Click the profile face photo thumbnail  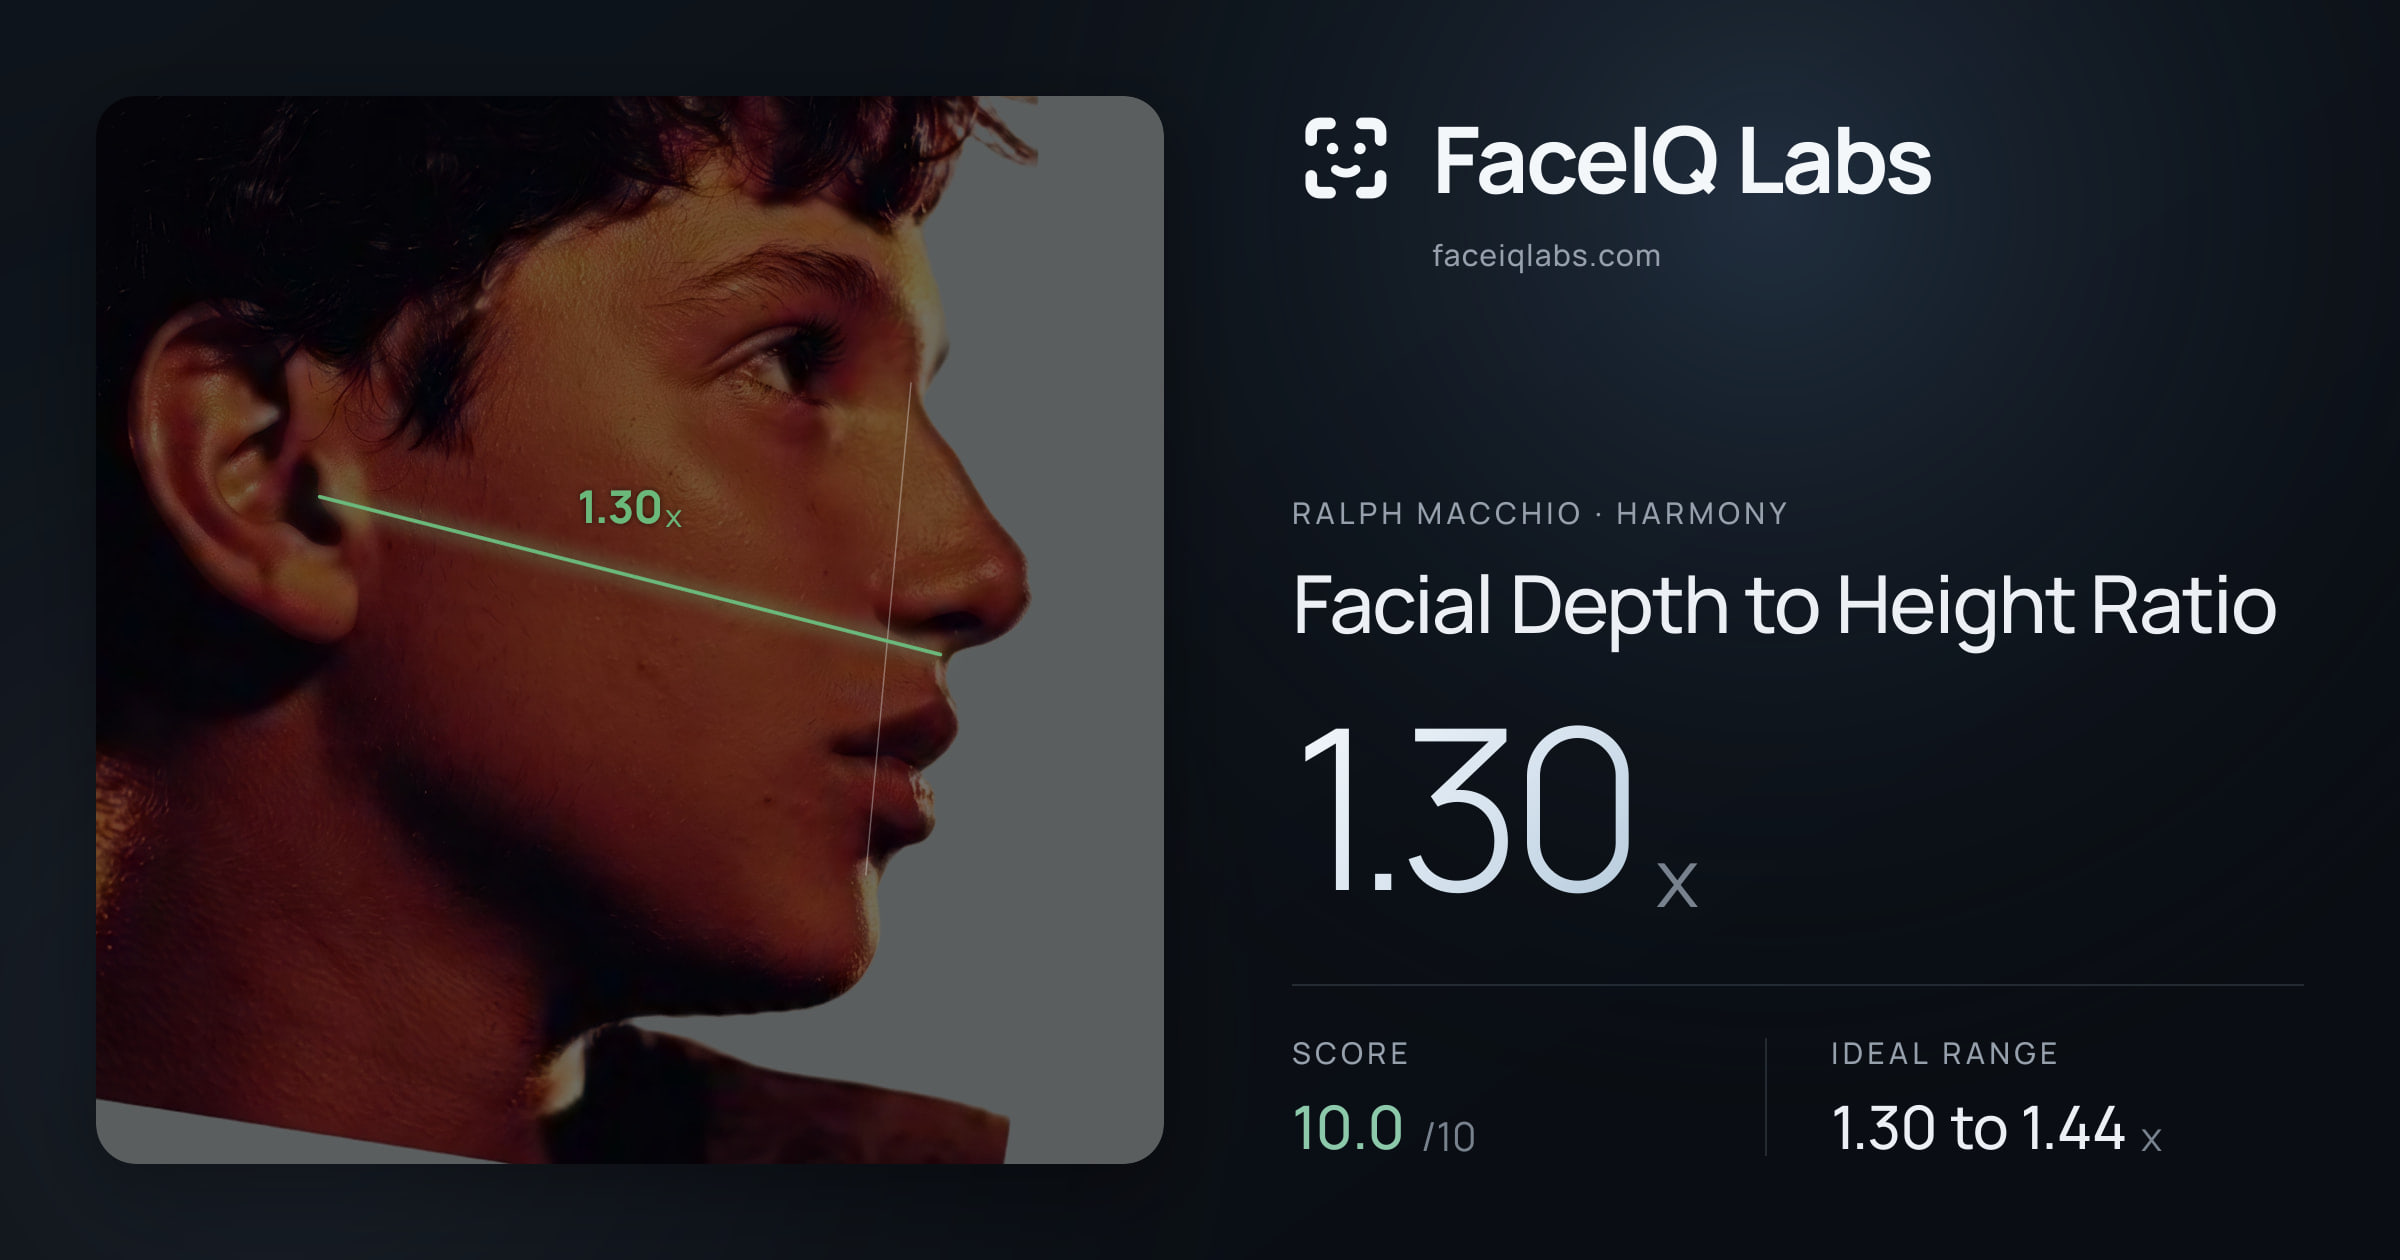pos(630,629)
